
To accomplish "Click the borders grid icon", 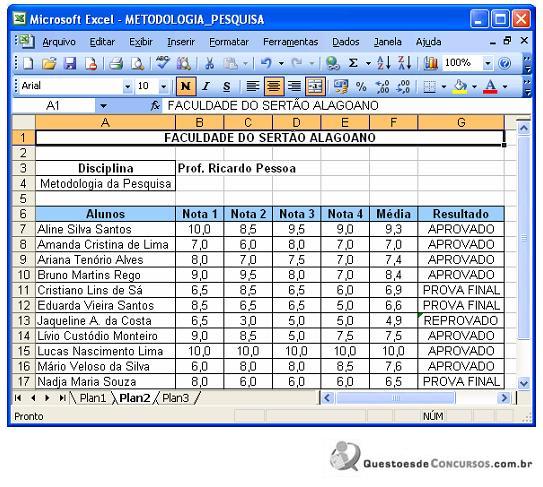I will point(430,86).
